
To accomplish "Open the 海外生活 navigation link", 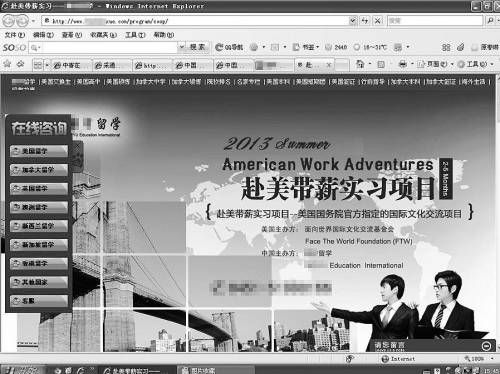I will tap(473, 82).
